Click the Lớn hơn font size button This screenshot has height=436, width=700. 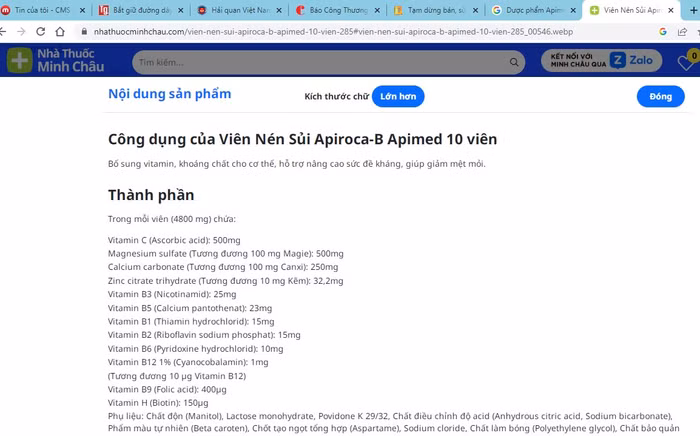point(398,96)
